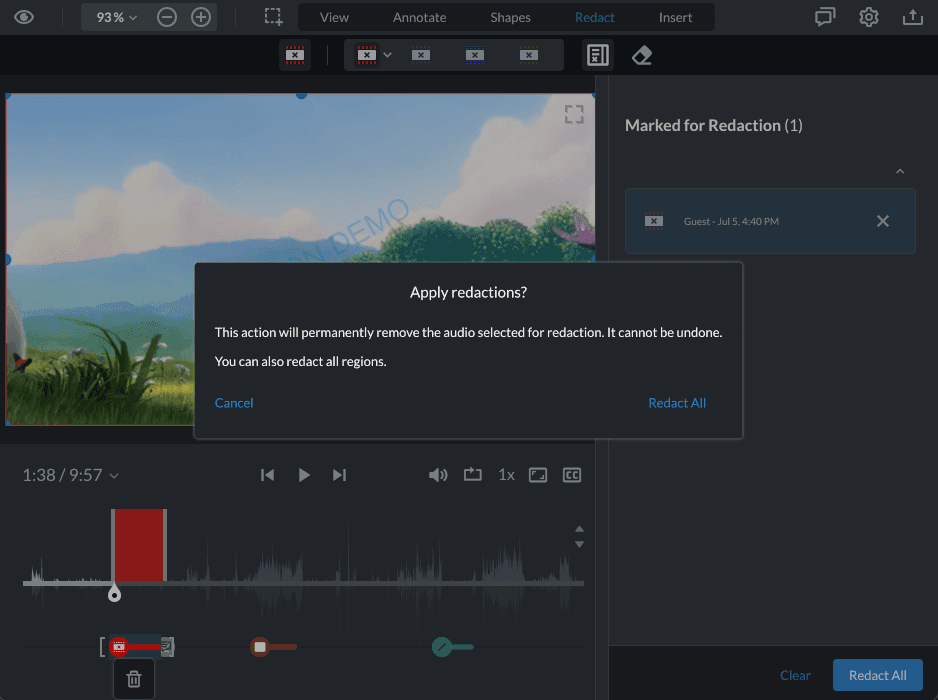Open the redaction panel list icon

point(597,56)
